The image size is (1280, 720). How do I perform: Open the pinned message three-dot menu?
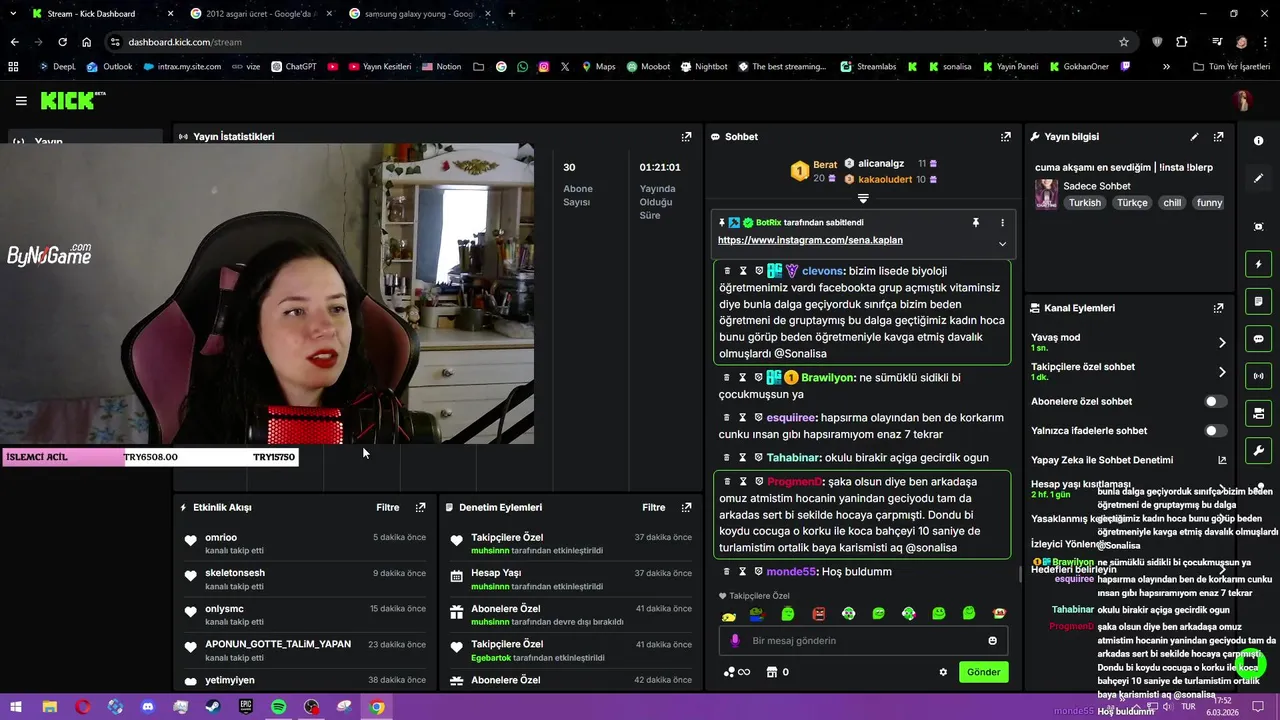click(x=1002, y=223)
